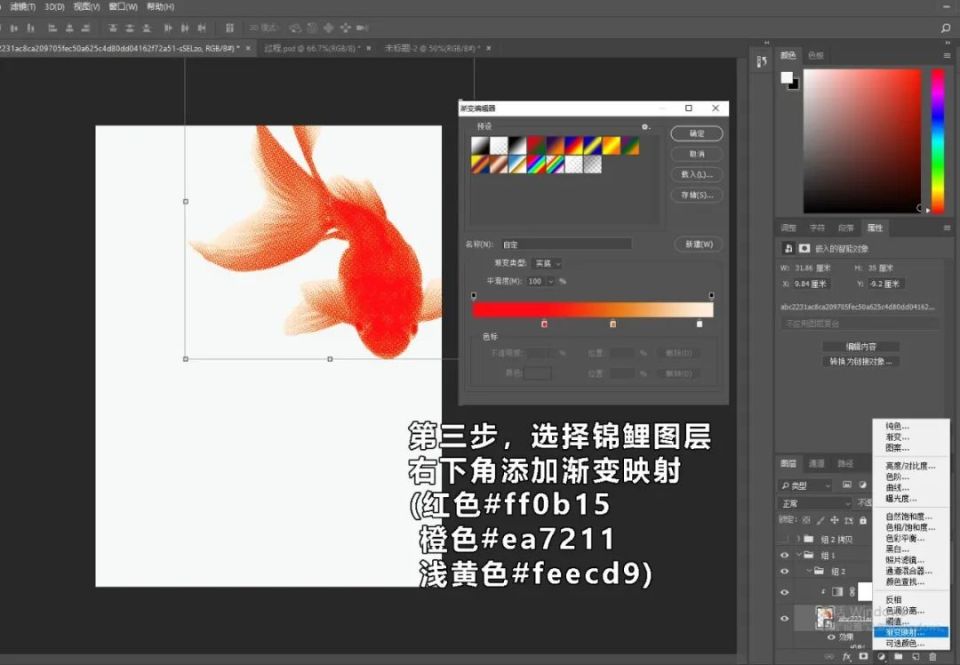Click 取消 in the Gradient Editor

[697, 154]
